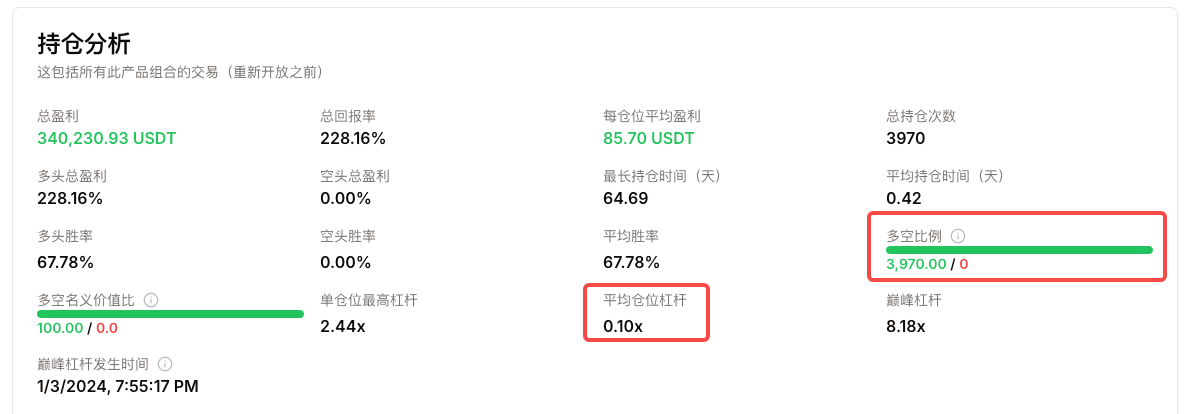Click the 340,230.93 USDT total profit value
Screen dimensions: 1189x414
(x=107, y=139)
